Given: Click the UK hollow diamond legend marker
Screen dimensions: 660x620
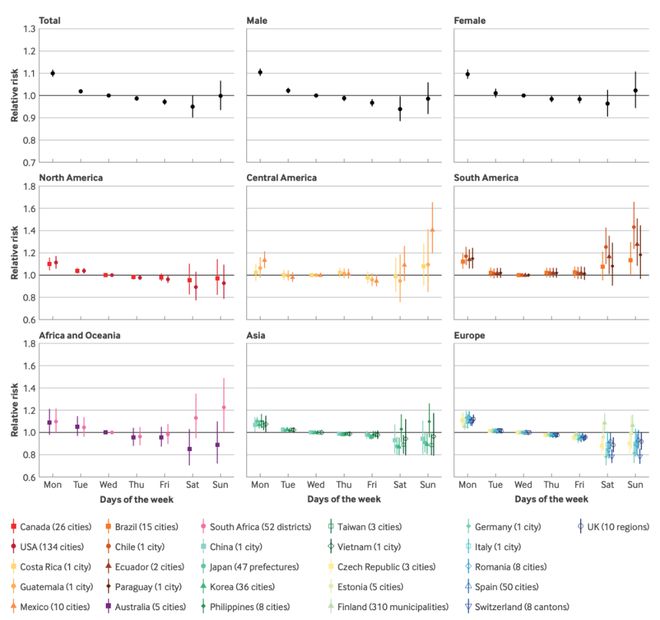Looking at the screenshot, I should point(581,527).
